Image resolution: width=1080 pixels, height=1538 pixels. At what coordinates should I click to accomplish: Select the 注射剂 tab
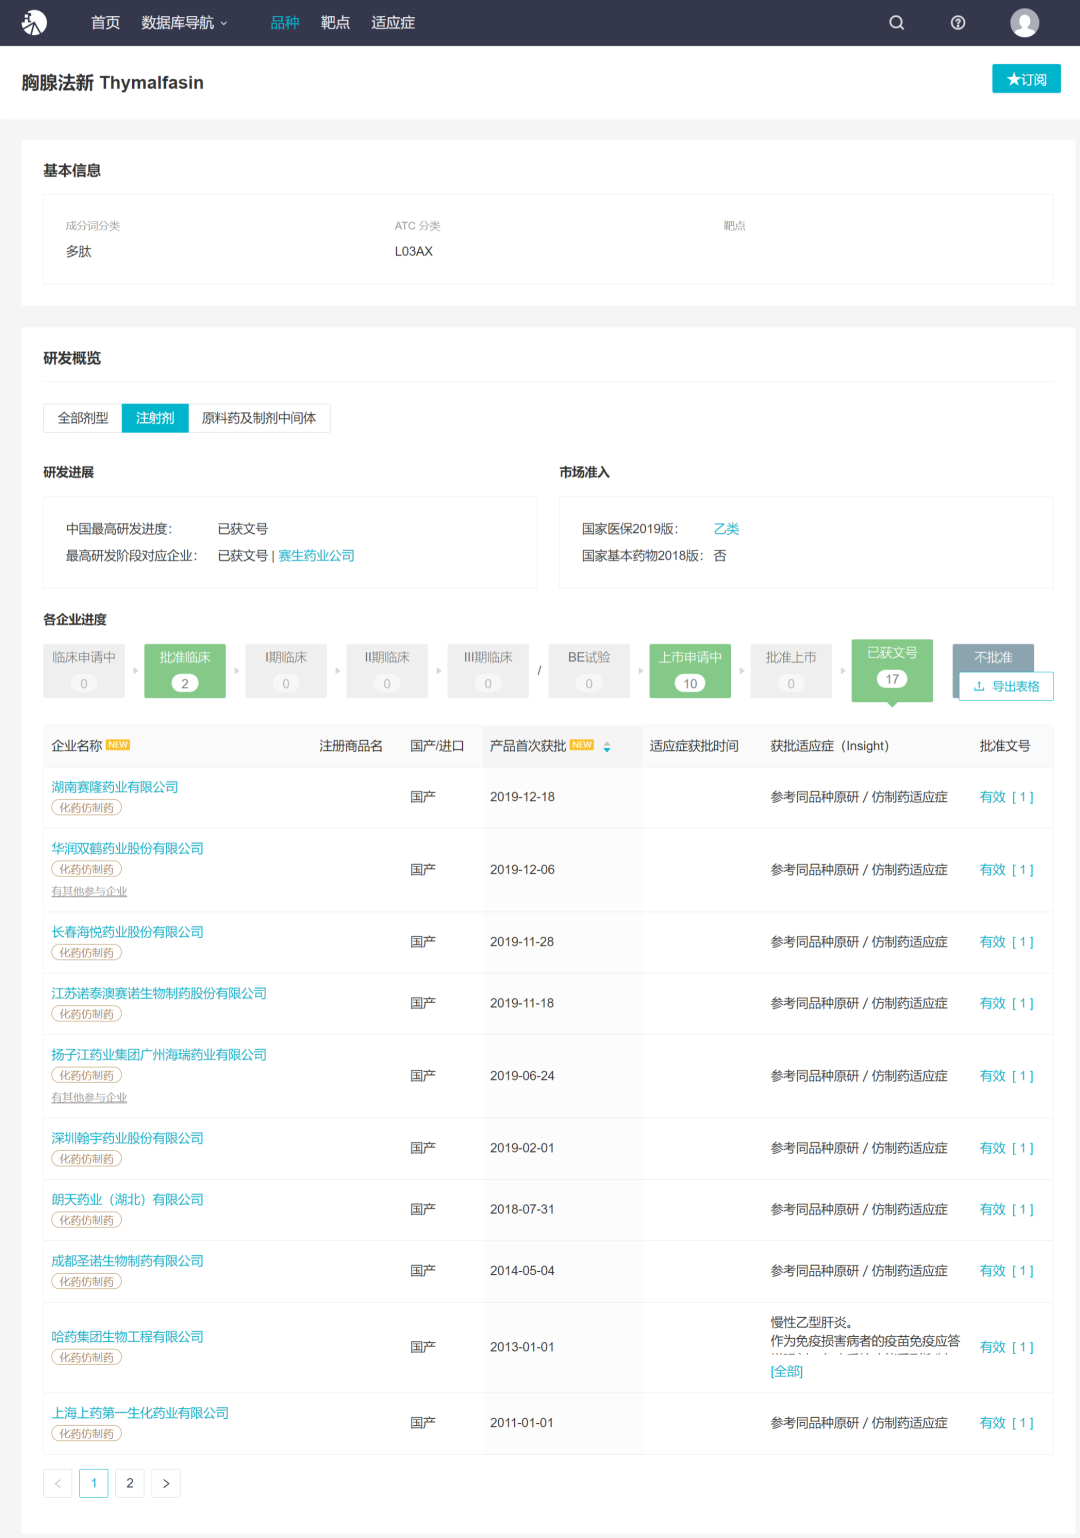click(155, 418)
